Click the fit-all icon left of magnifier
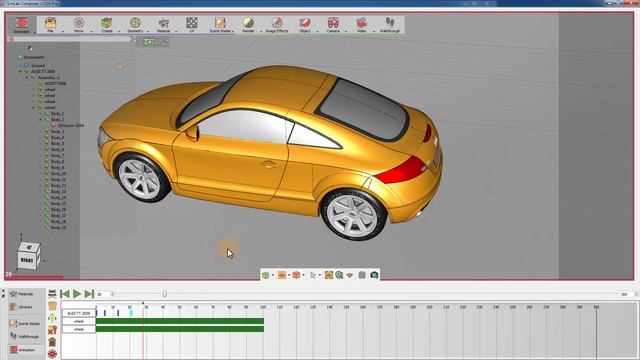The image size is (640, 360). (x=329, y=275)
